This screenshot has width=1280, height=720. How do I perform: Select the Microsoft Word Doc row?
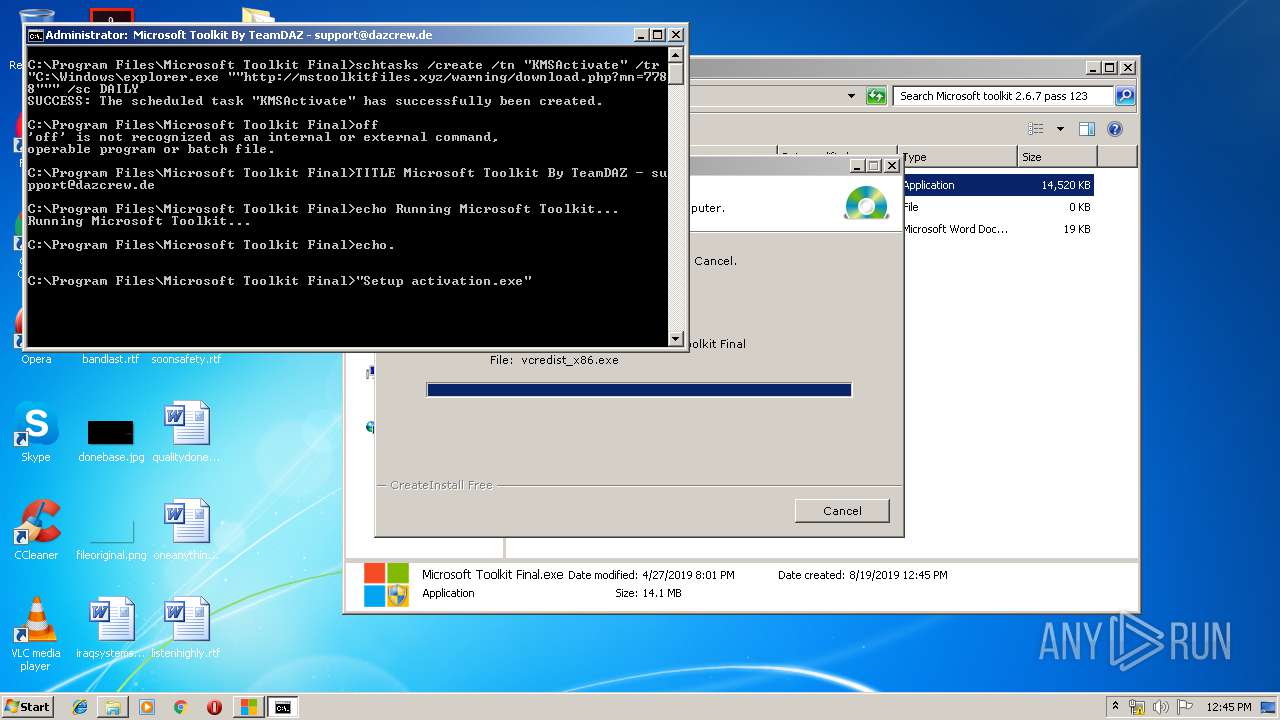(x=997, y=229)
